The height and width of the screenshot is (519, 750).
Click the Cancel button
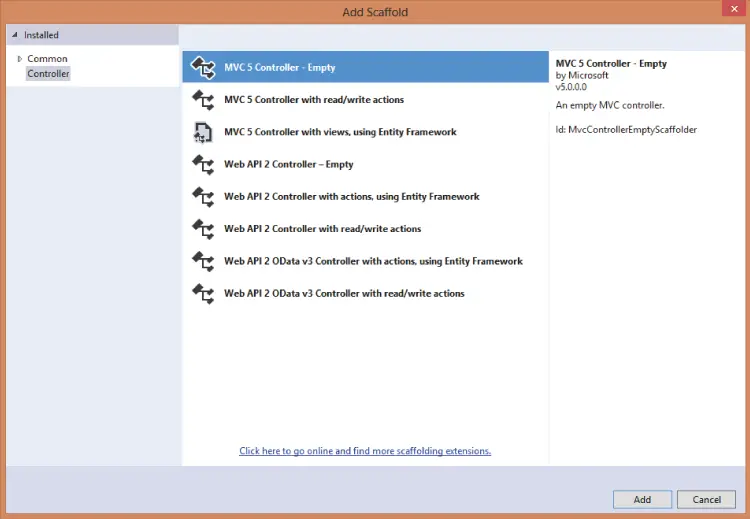[x=706, y=499]
